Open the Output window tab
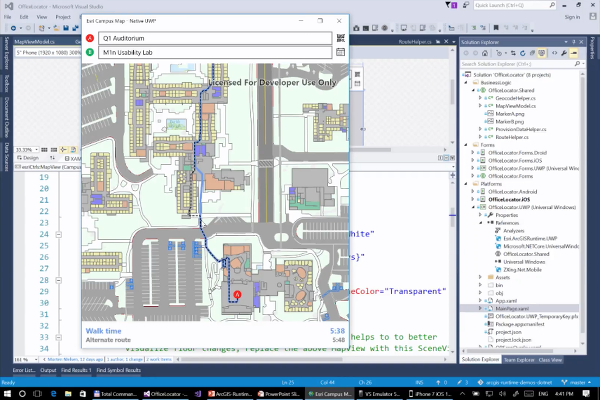The width and height of the screenshot is (600, 400). [48, 370]
